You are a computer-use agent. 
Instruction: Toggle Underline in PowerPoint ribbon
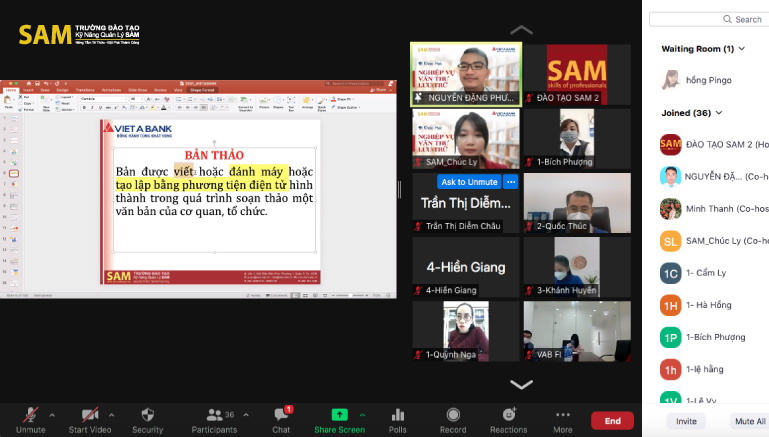coord(100,107)
